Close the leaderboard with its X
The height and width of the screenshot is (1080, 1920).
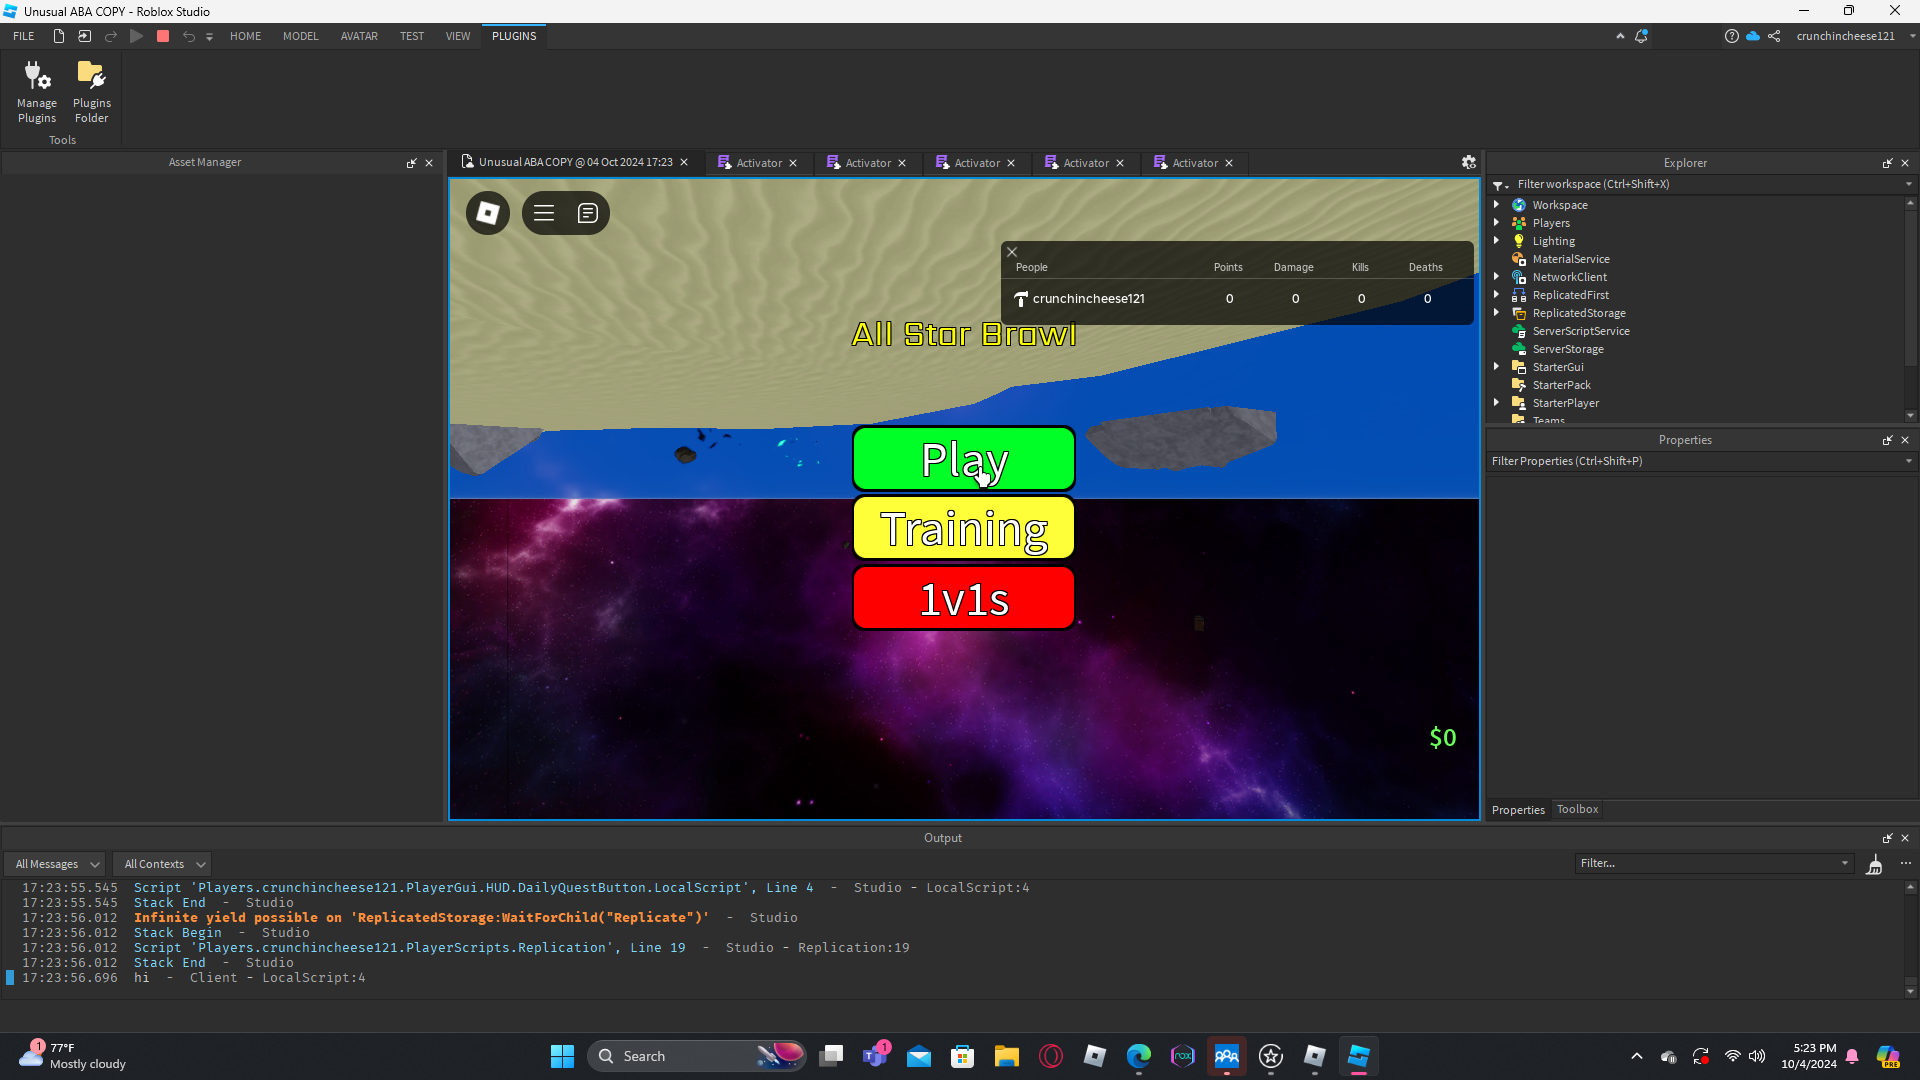point(1012,252)
